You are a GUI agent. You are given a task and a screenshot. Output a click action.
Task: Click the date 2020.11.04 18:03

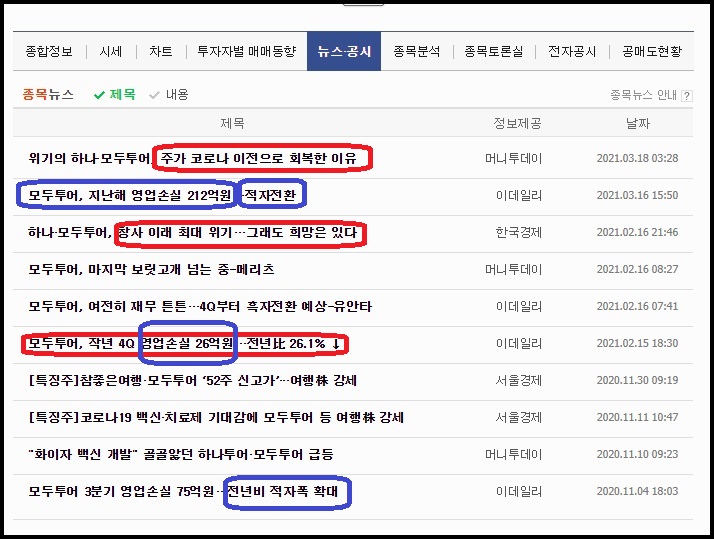coord(638,492)
